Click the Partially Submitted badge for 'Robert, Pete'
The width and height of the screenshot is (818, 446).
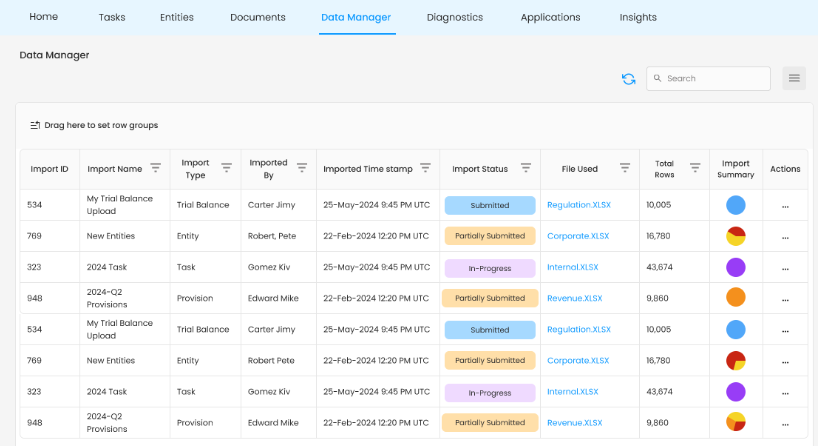click(490, 236)
